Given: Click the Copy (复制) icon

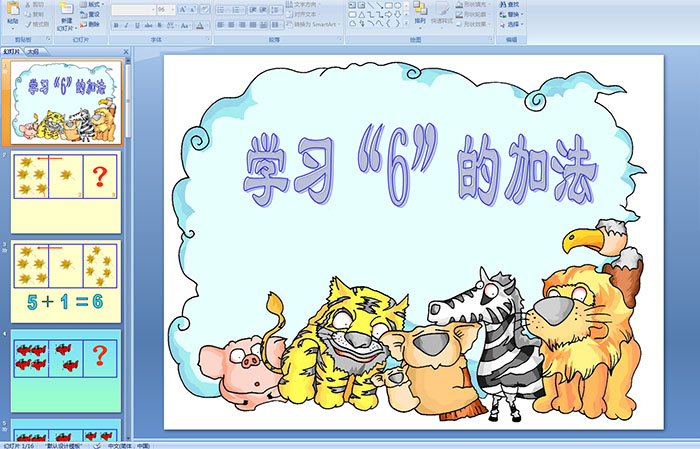Looking at the screenshot, I should (28, 15).
